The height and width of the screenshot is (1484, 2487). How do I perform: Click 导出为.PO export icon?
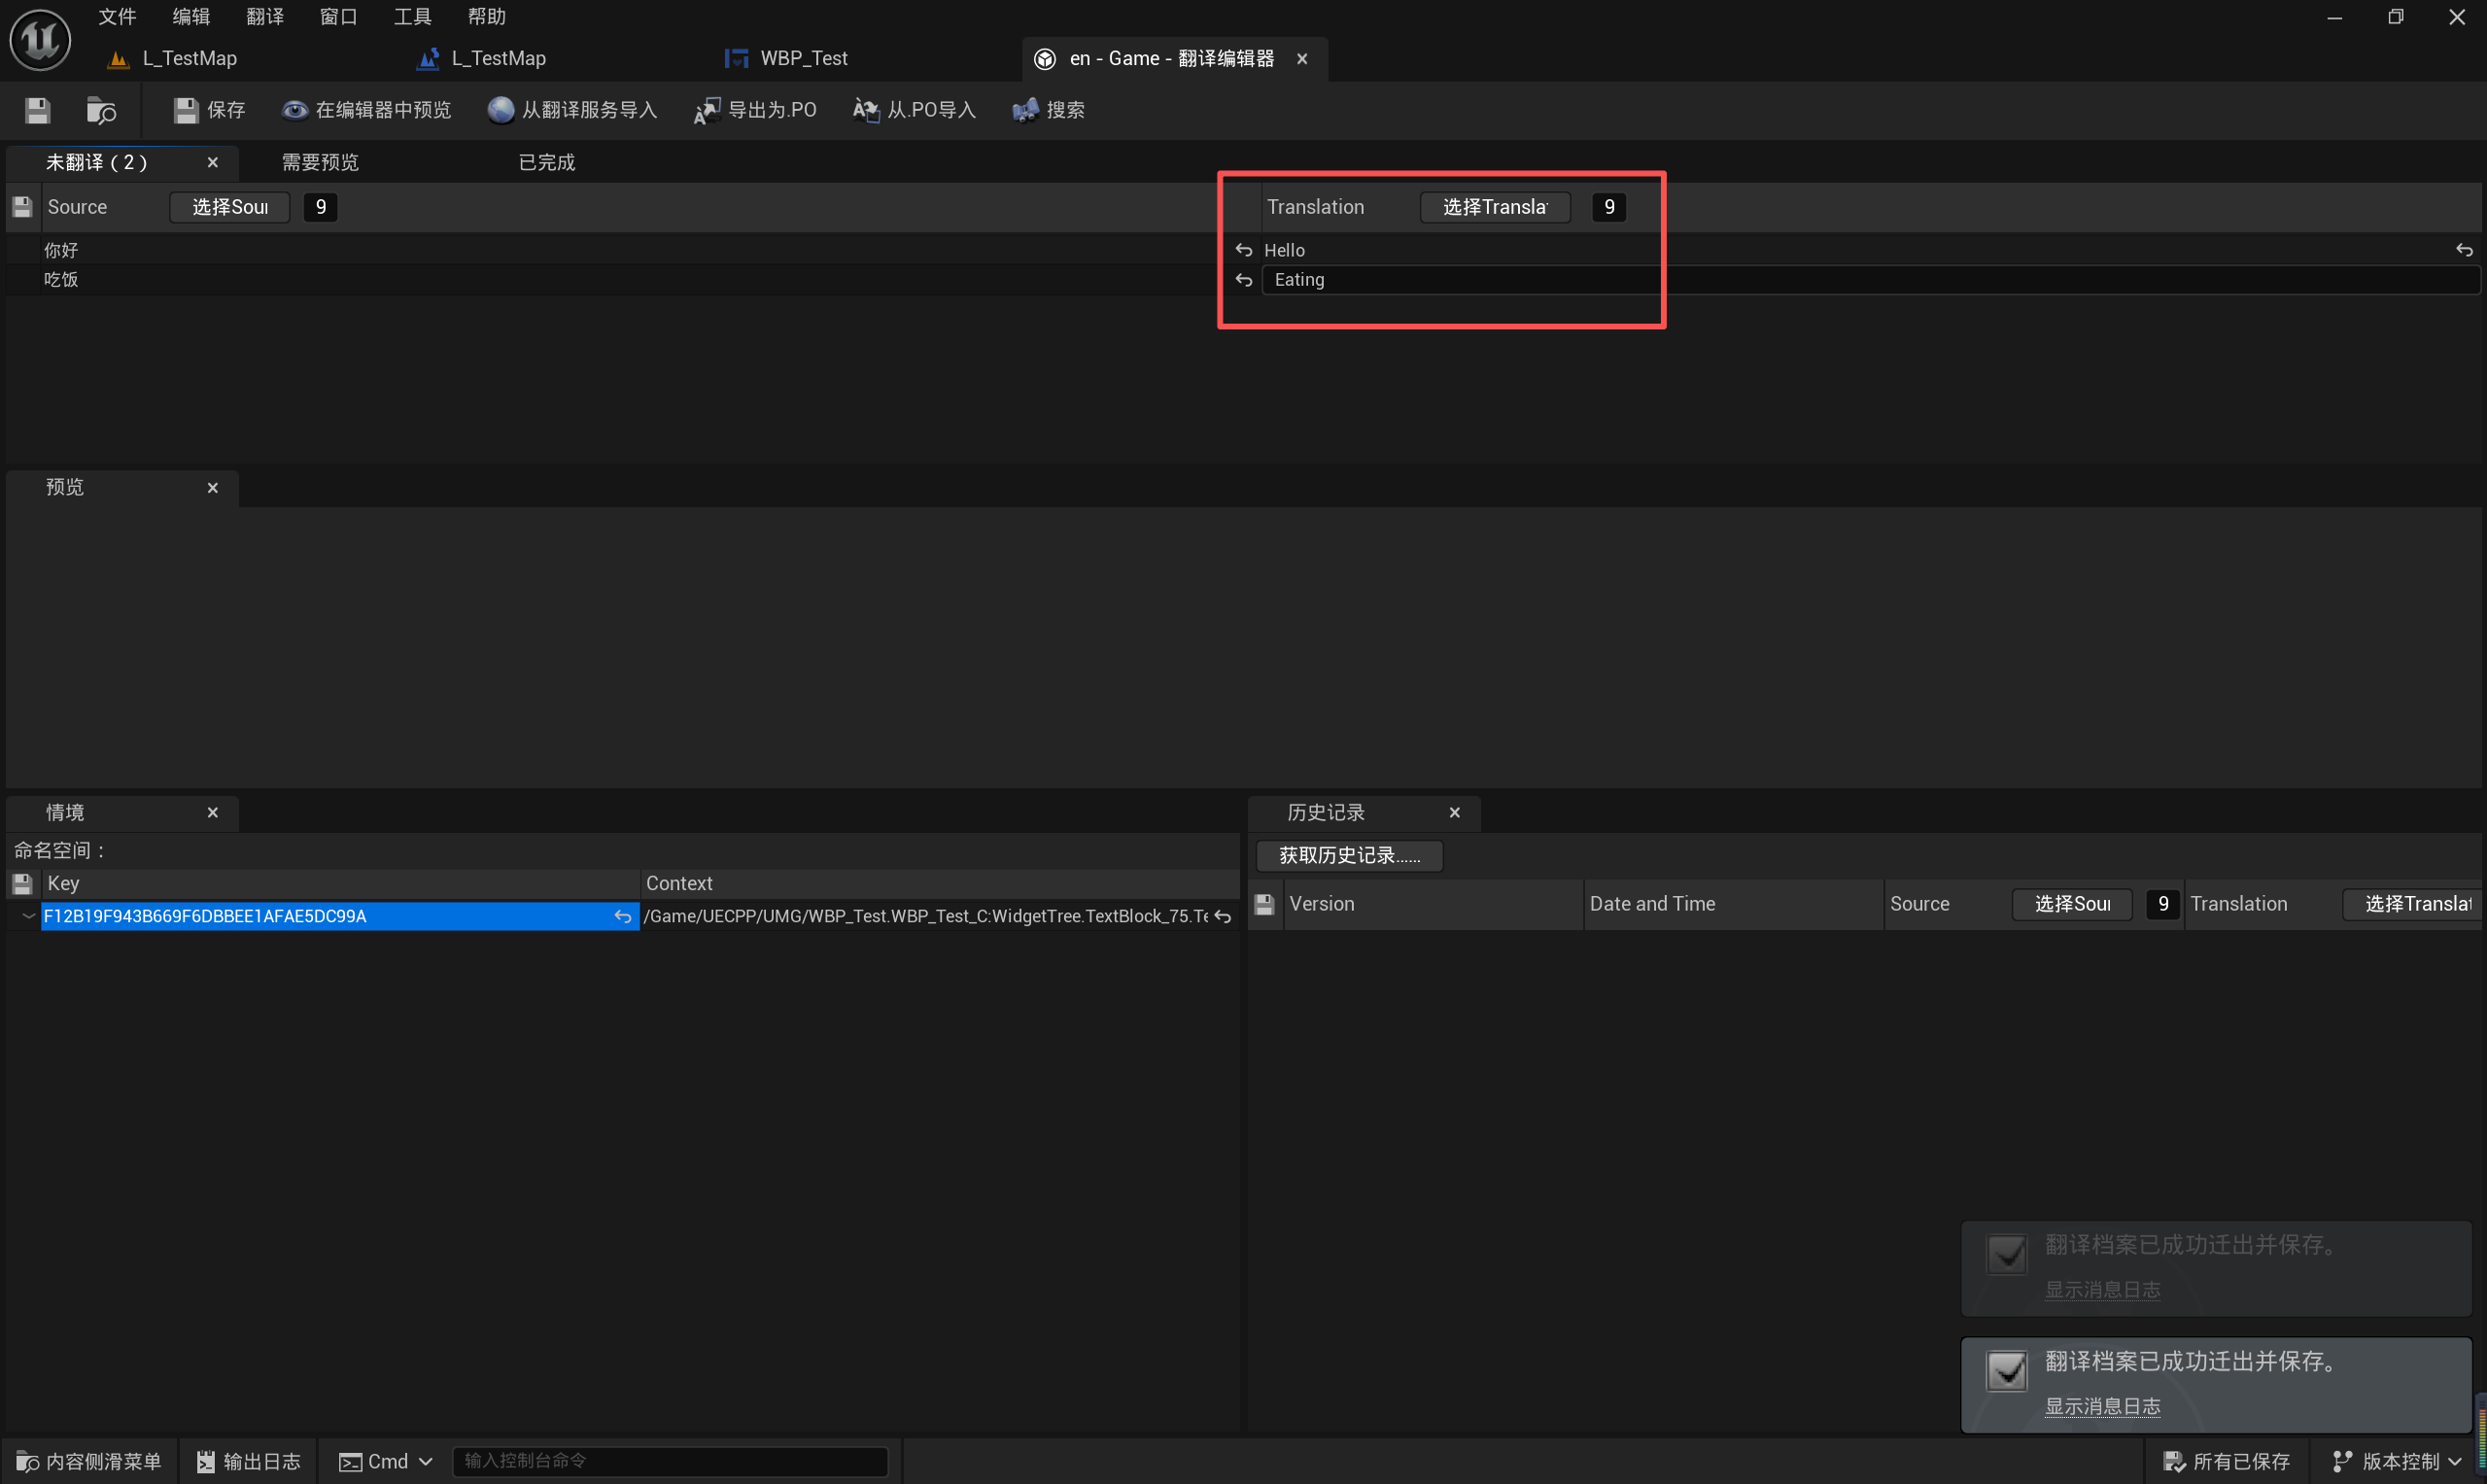(707, 110)
